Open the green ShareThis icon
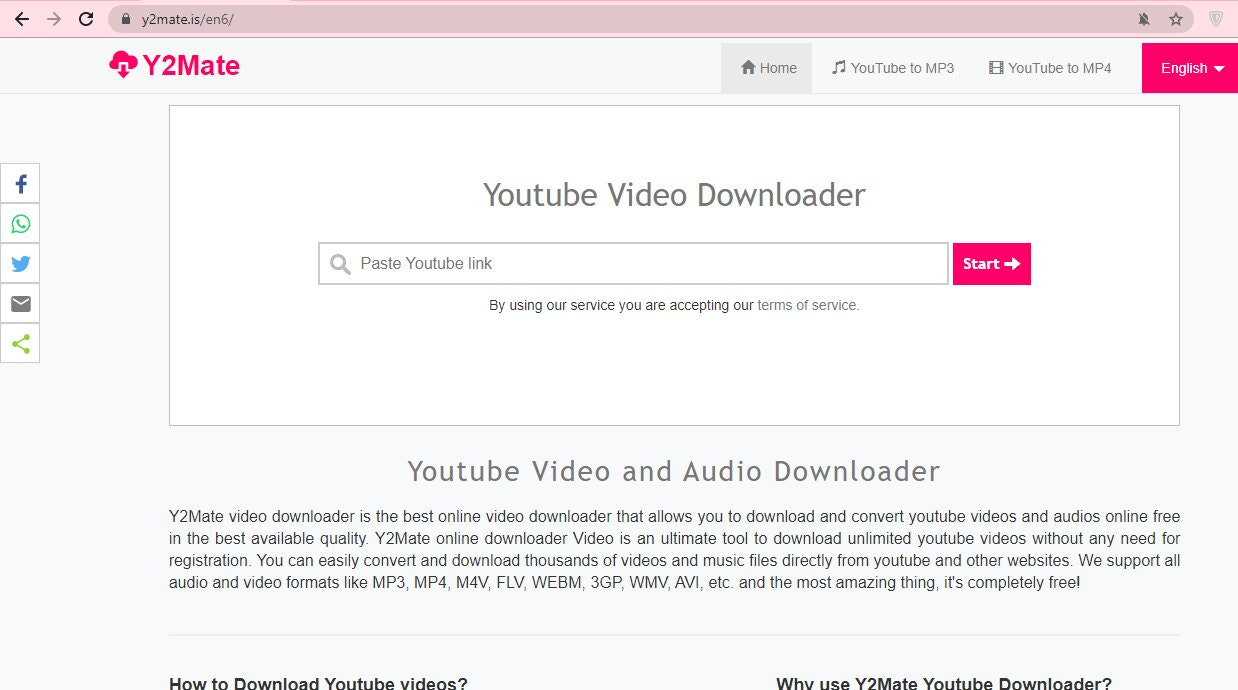 point(20,344)
